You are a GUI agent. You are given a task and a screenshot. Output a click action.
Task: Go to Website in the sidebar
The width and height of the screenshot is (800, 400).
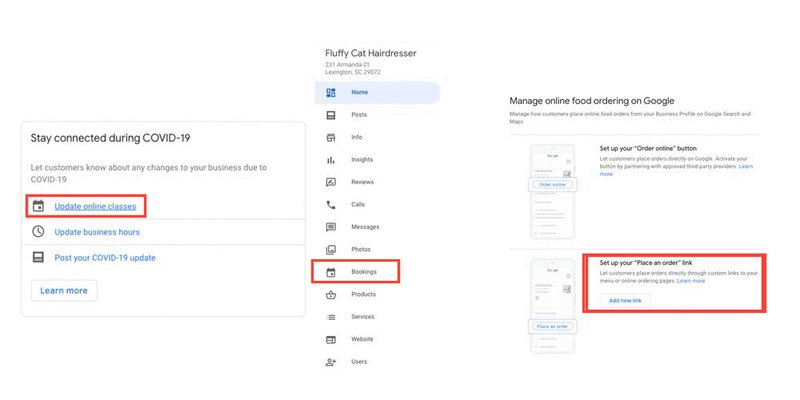[x=362, y=339]
